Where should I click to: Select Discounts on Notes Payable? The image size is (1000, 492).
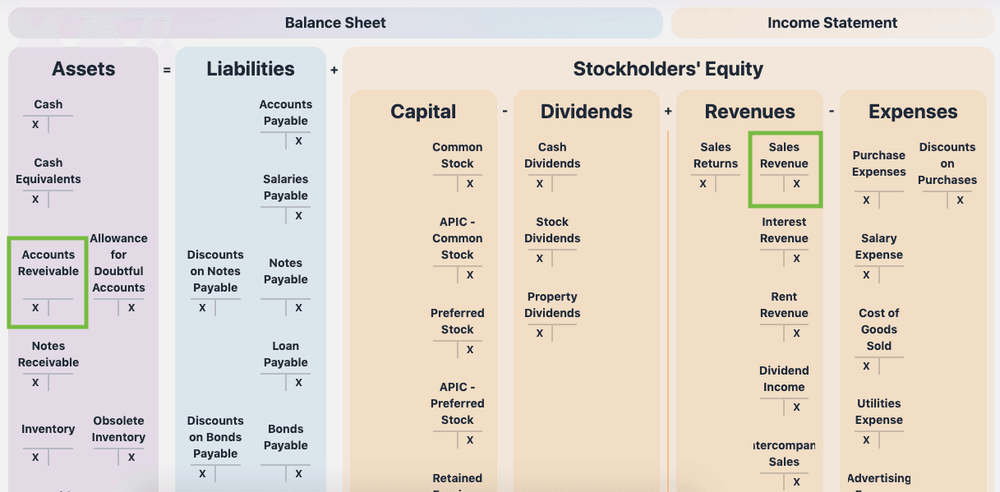[215, 281]
